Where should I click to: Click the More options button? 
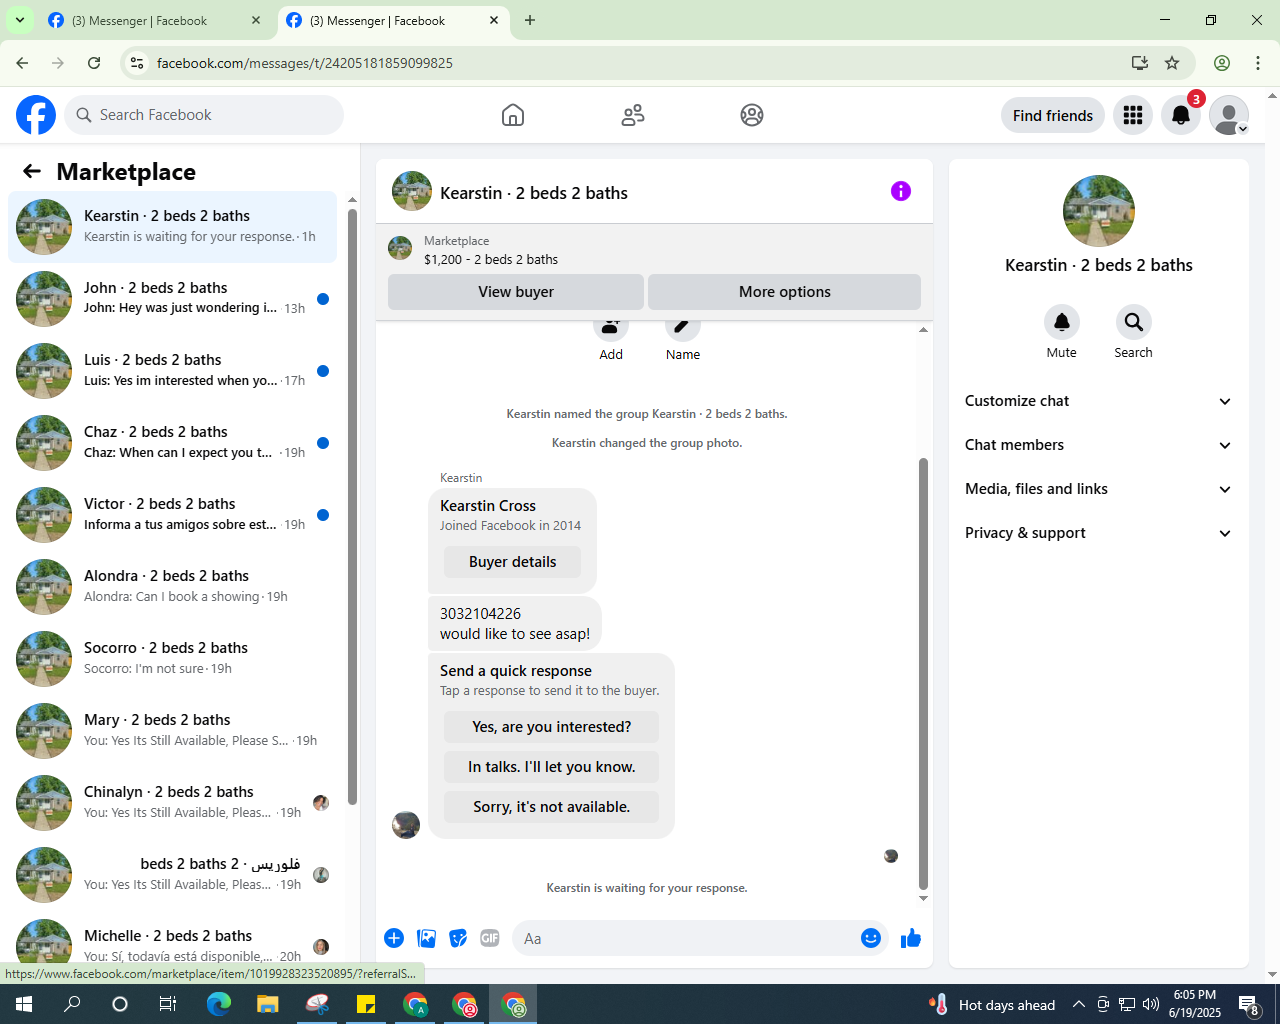785,292
